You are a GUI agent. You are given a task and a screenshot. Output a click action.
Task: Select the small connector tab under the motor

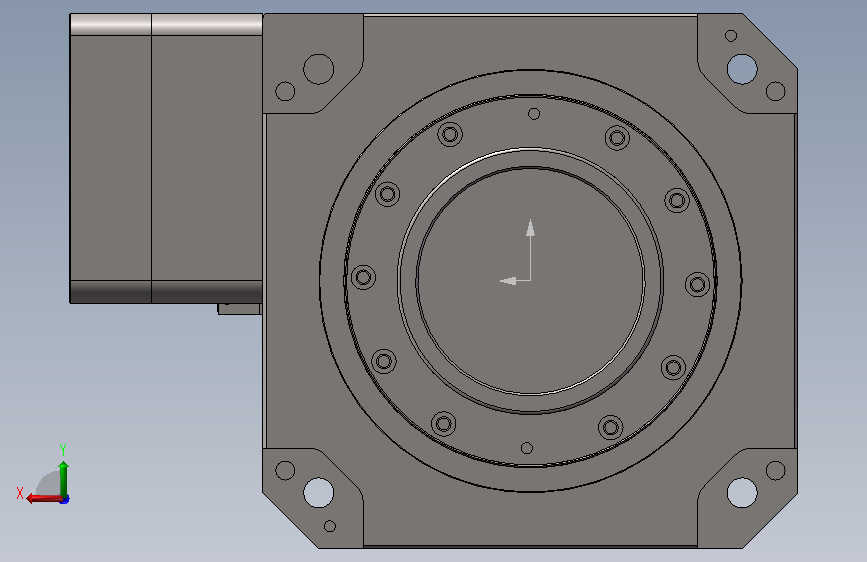[x=239, y=309]
